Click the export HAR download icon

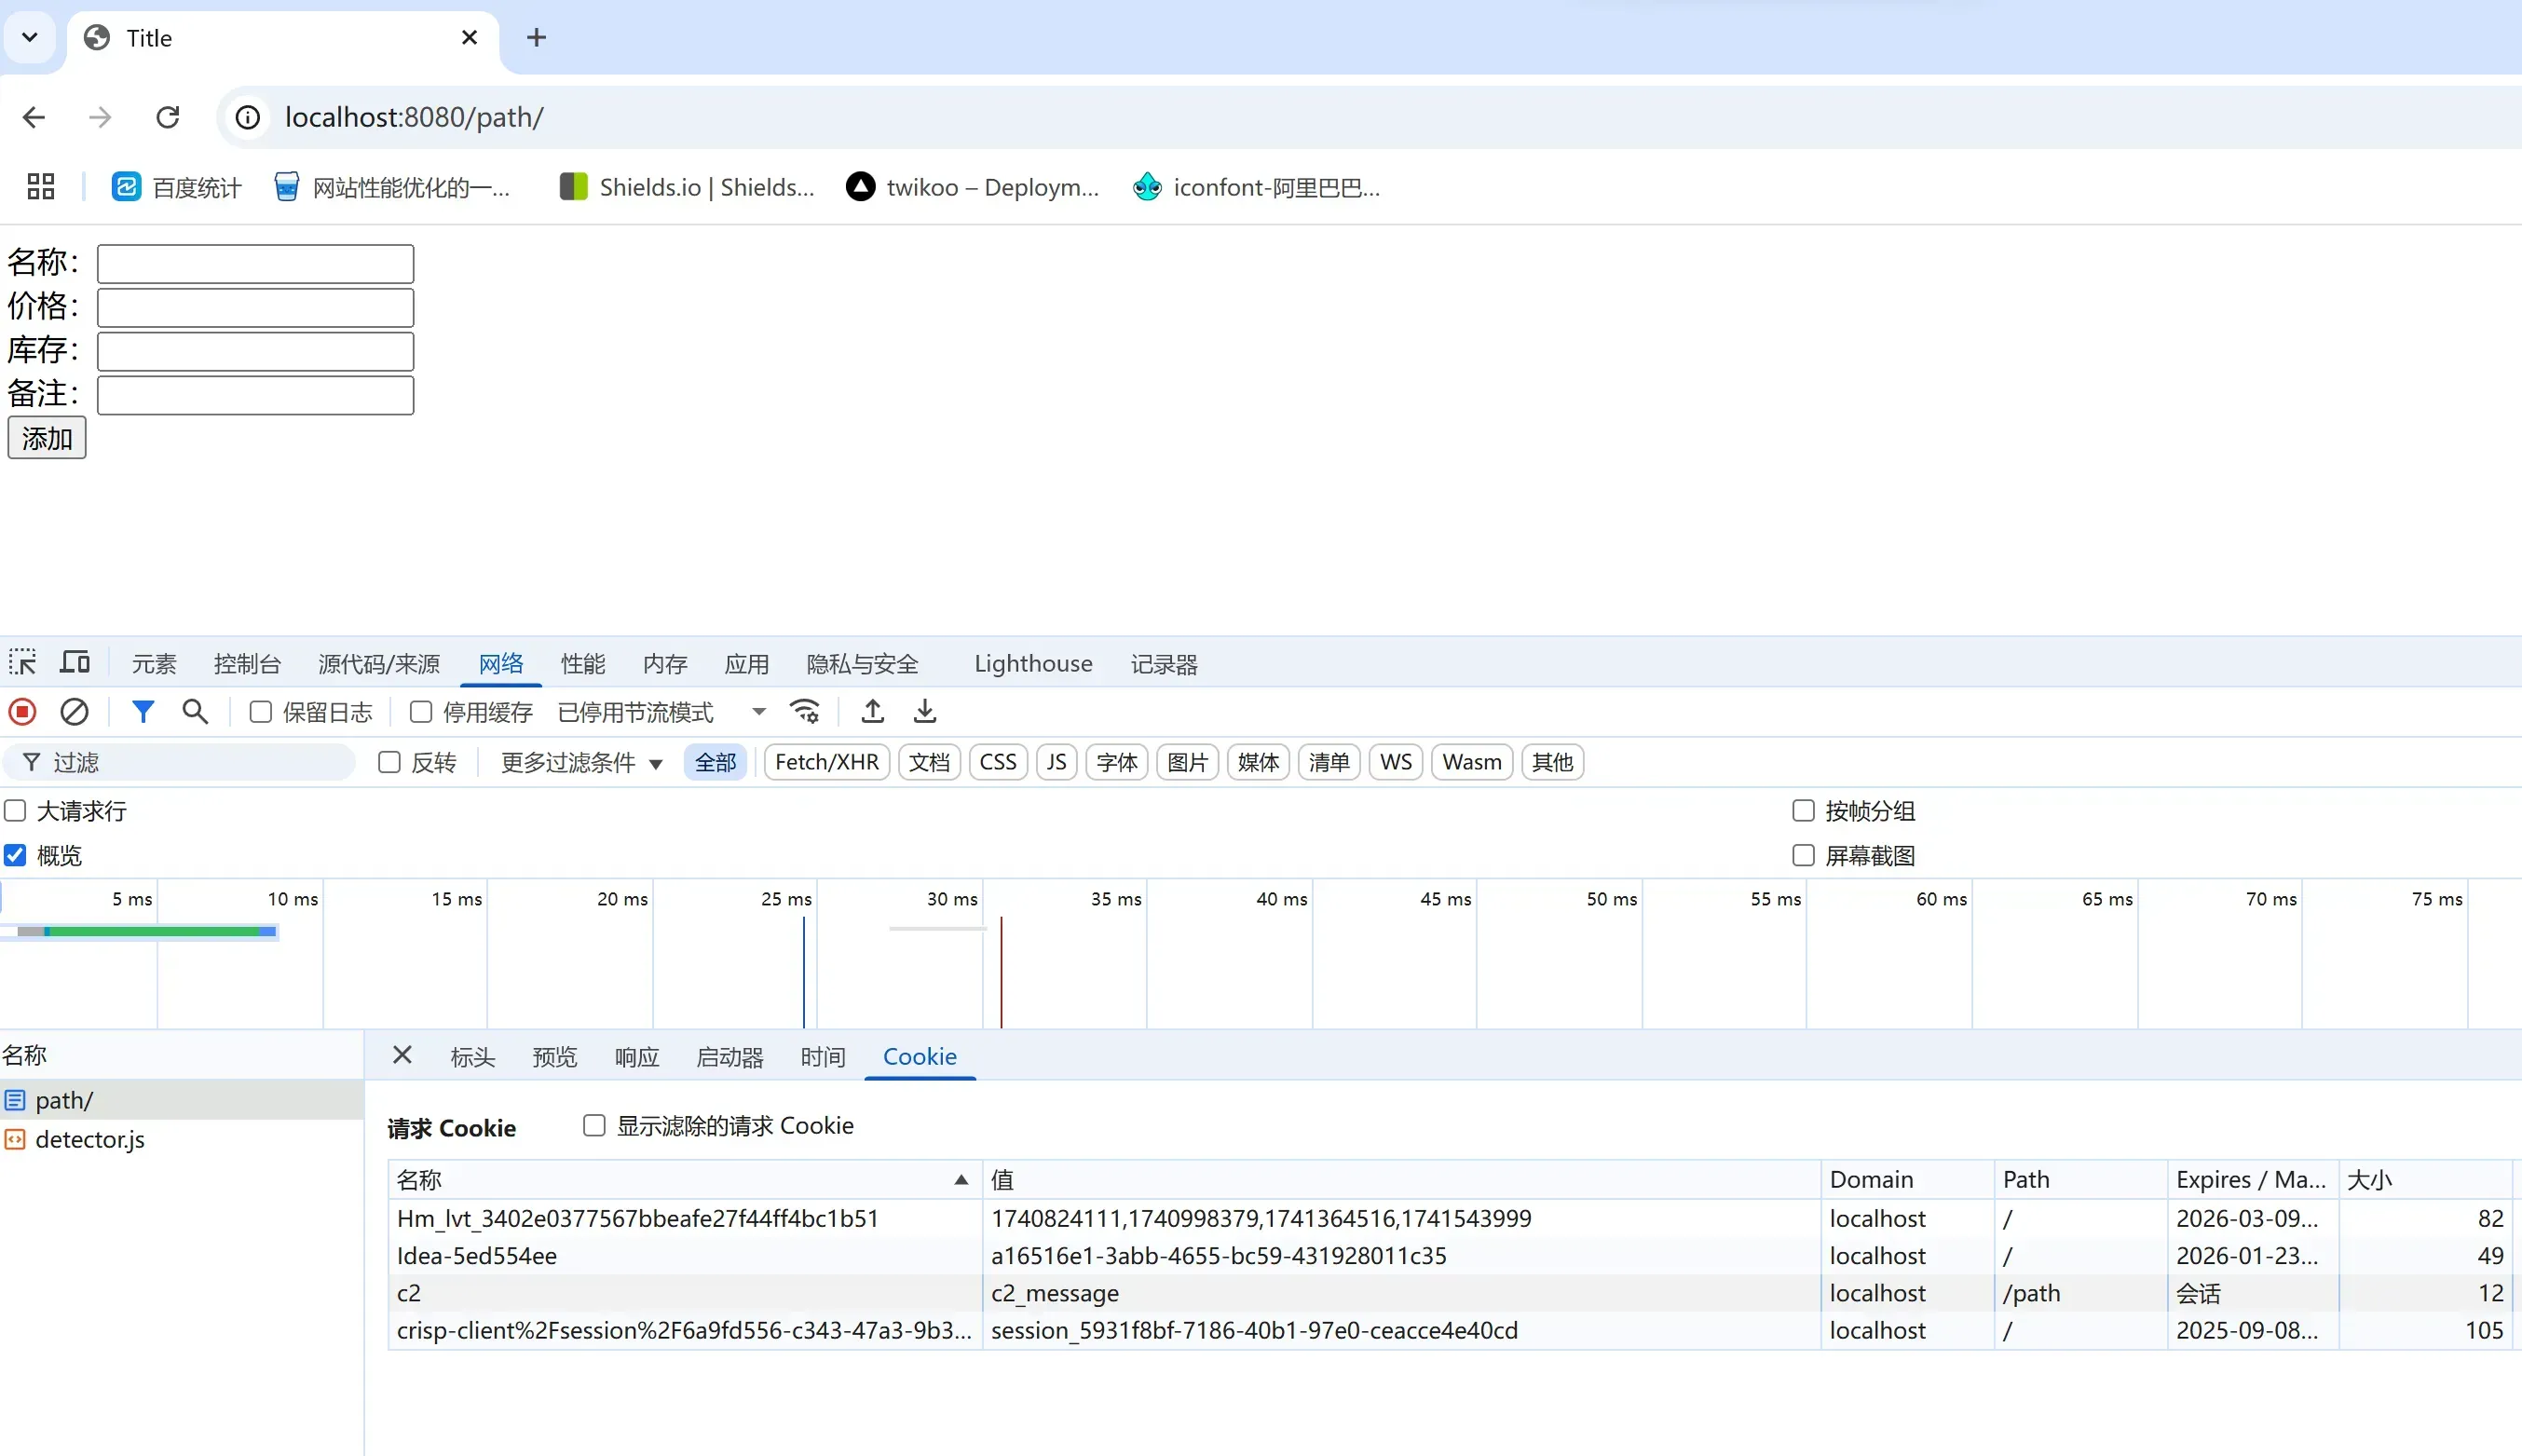pos(925,712)
